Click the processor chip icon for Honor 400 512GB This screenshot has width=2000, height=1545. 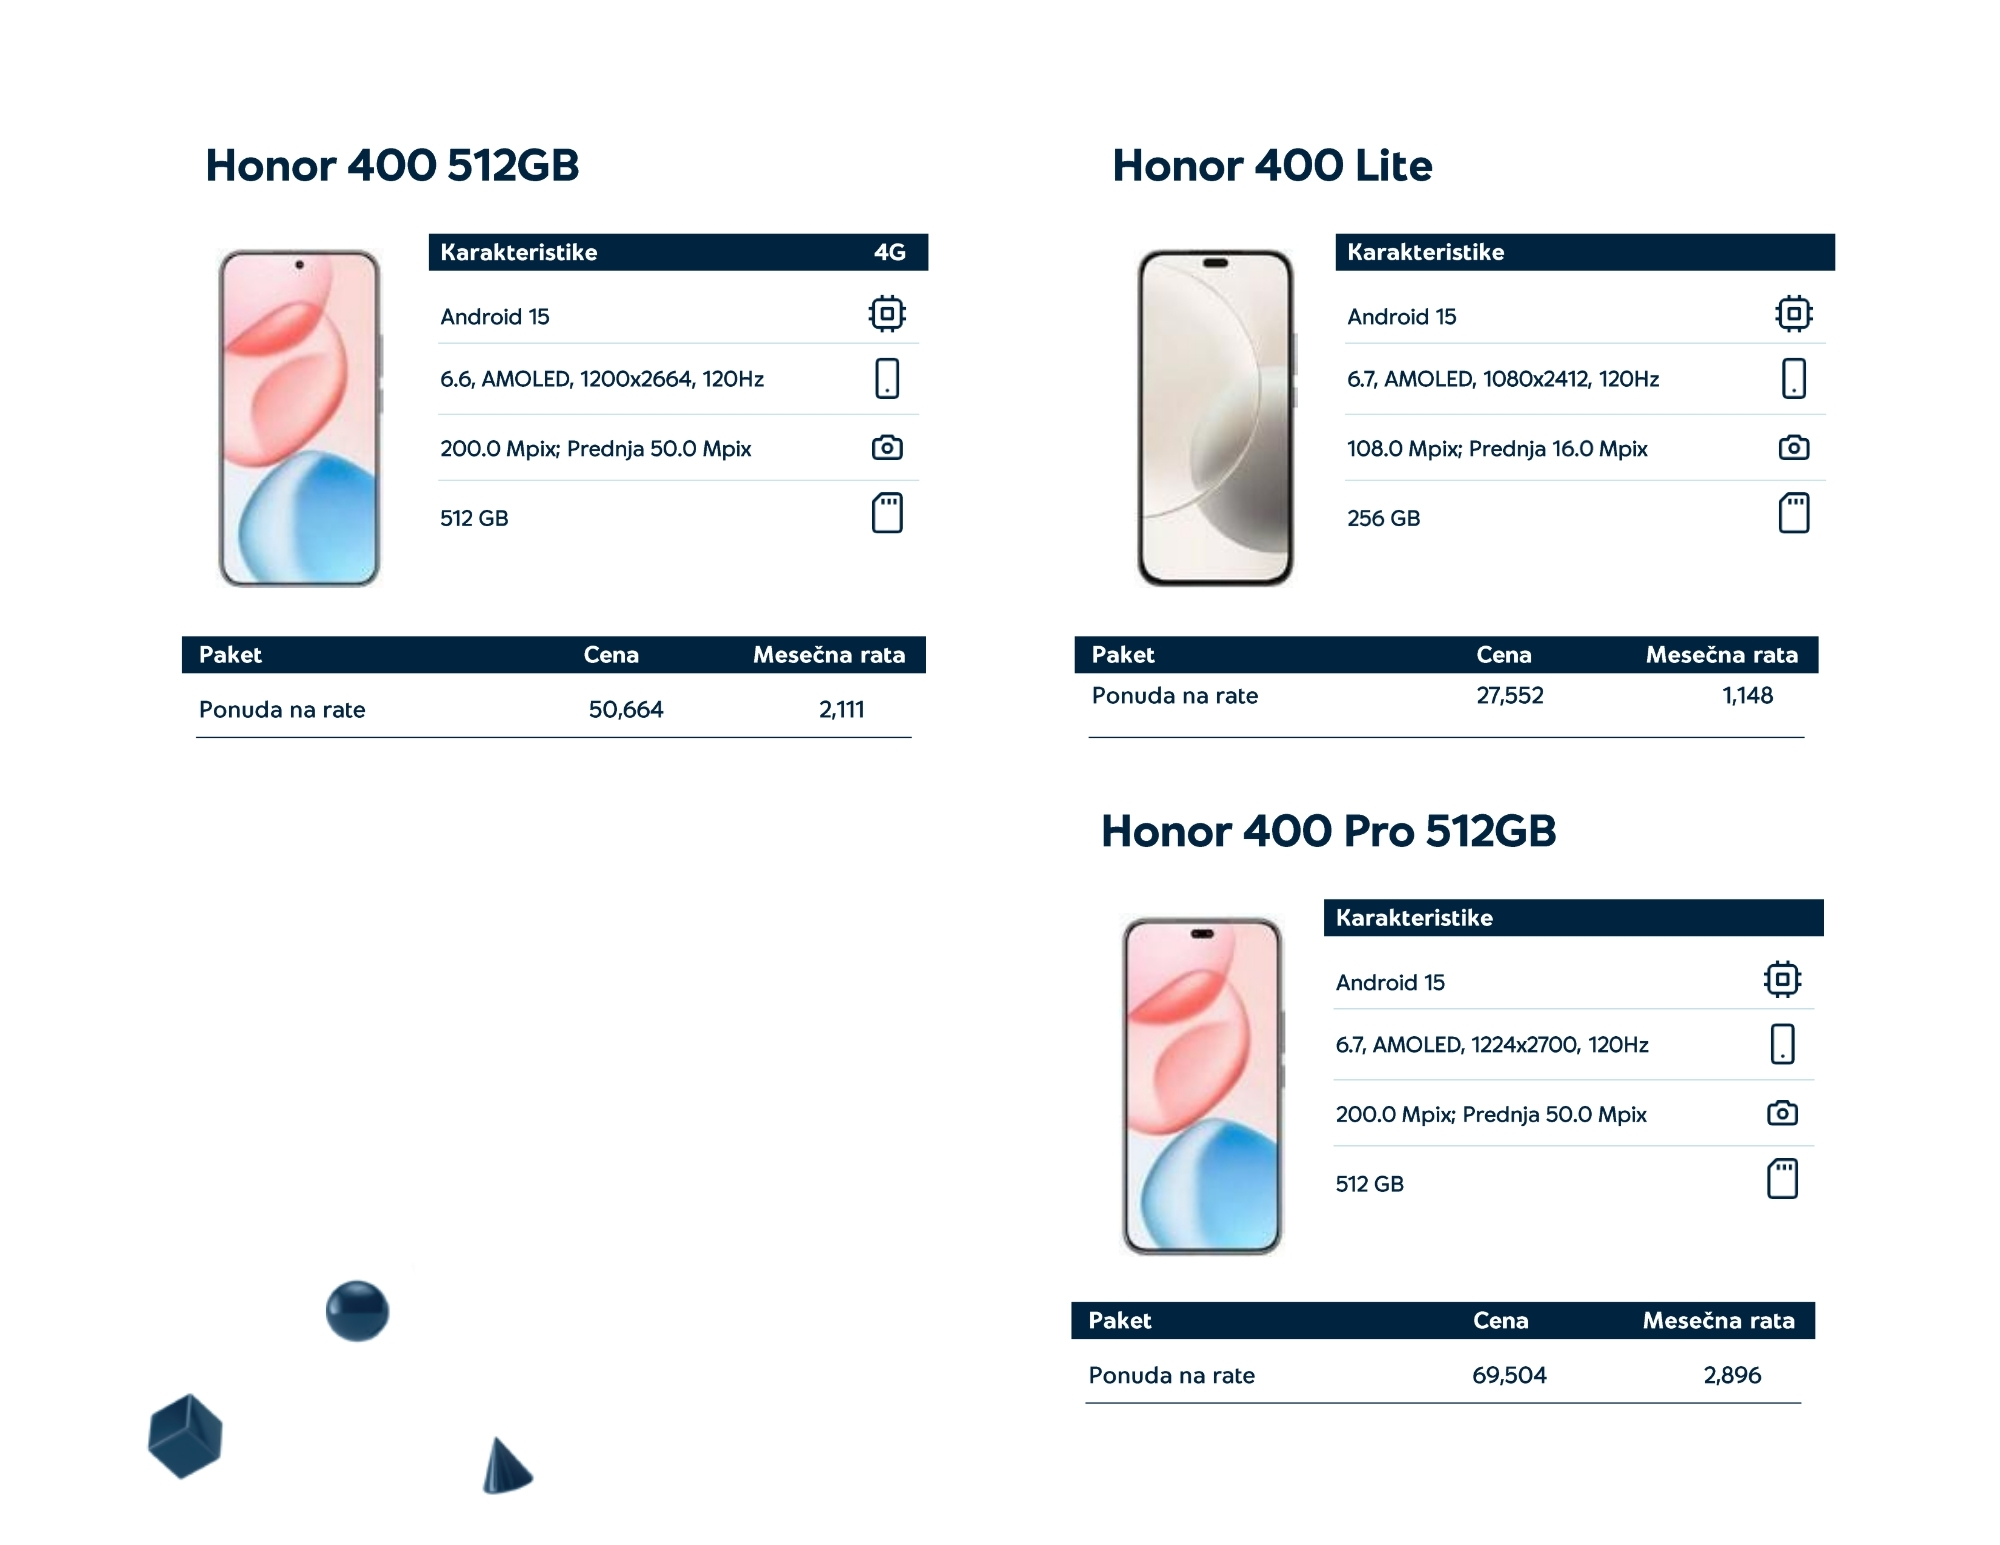coord(886,314)
